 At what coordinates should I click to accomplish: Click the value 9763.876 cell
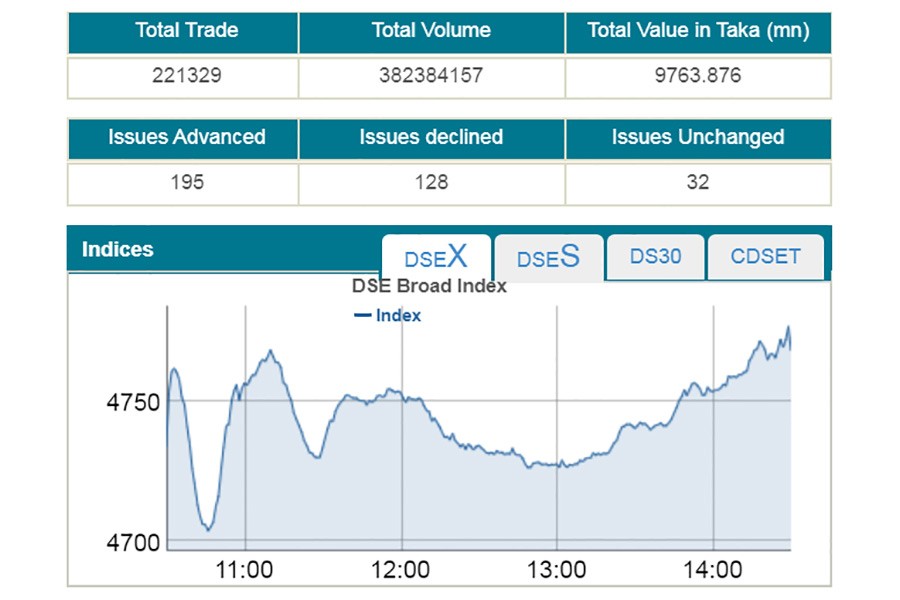[697, 76]
